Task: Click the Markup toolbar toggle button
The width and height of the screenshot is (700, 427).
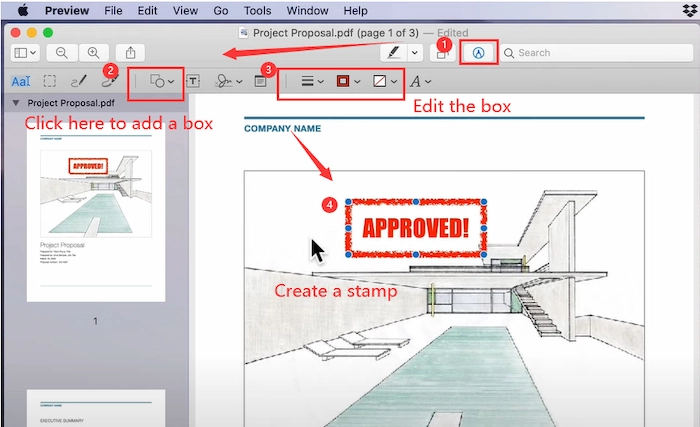Action: (477, 52)
